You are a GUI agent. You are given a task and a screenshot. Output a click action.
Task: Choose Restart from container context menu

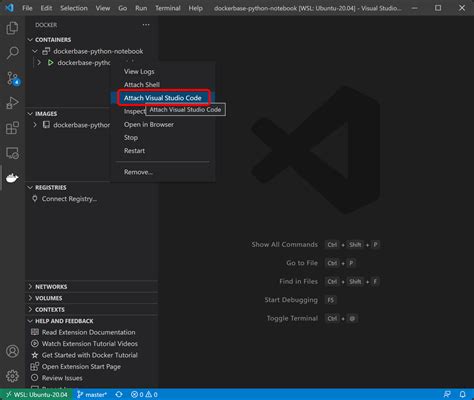pyautogui.click(x=163, y=151)
